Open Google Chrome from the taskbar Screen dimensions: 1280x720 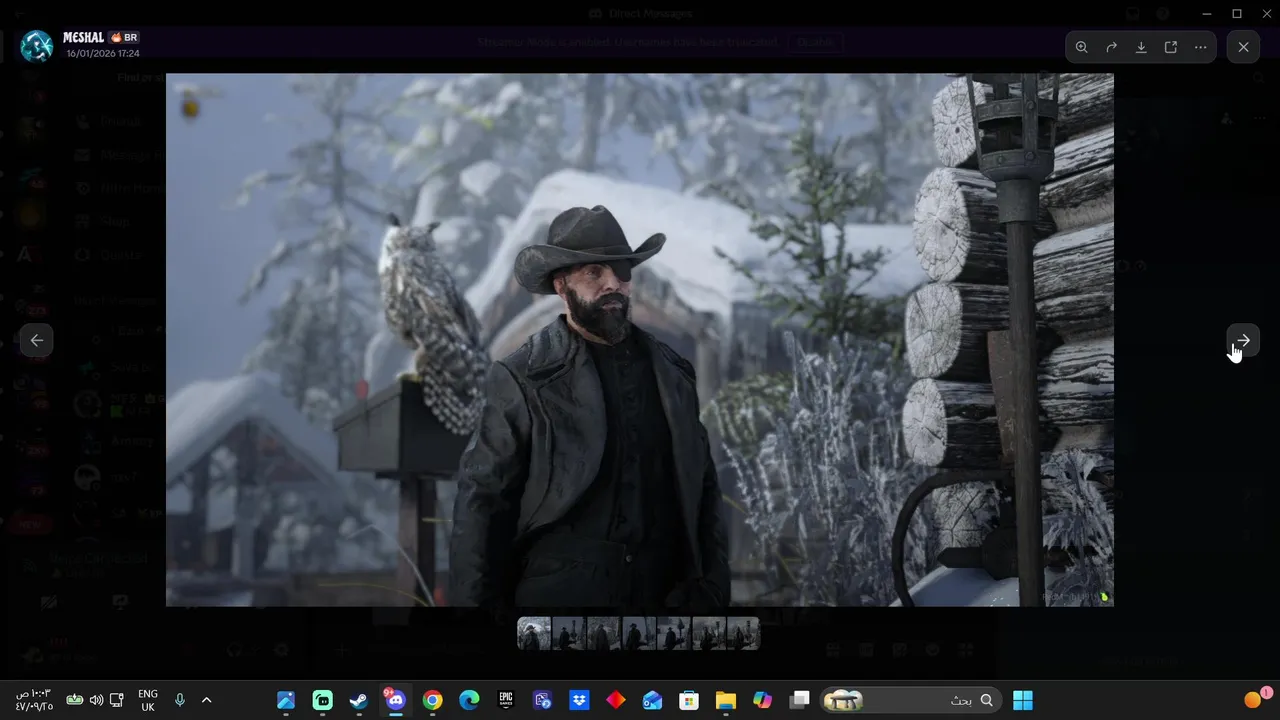pyautogui.click(x=432, y=700)
